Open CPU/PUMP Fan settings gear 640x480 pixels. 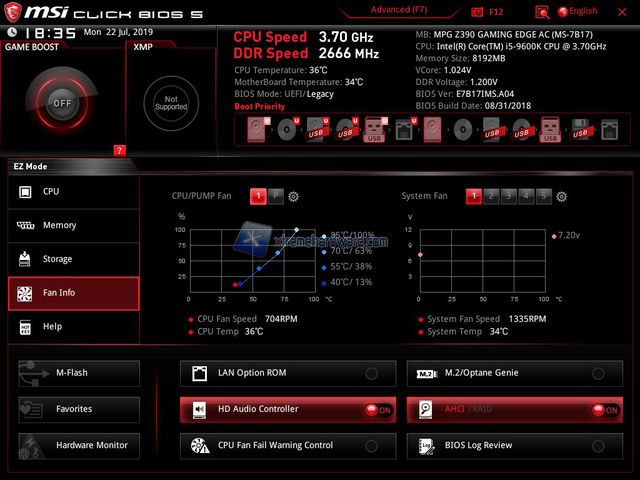(294, 197)
